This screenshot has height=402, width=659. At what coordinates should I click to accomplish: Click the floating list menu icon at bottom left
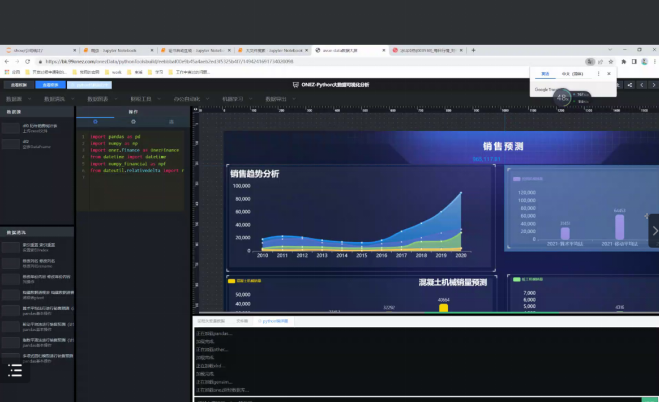point(15,370)
